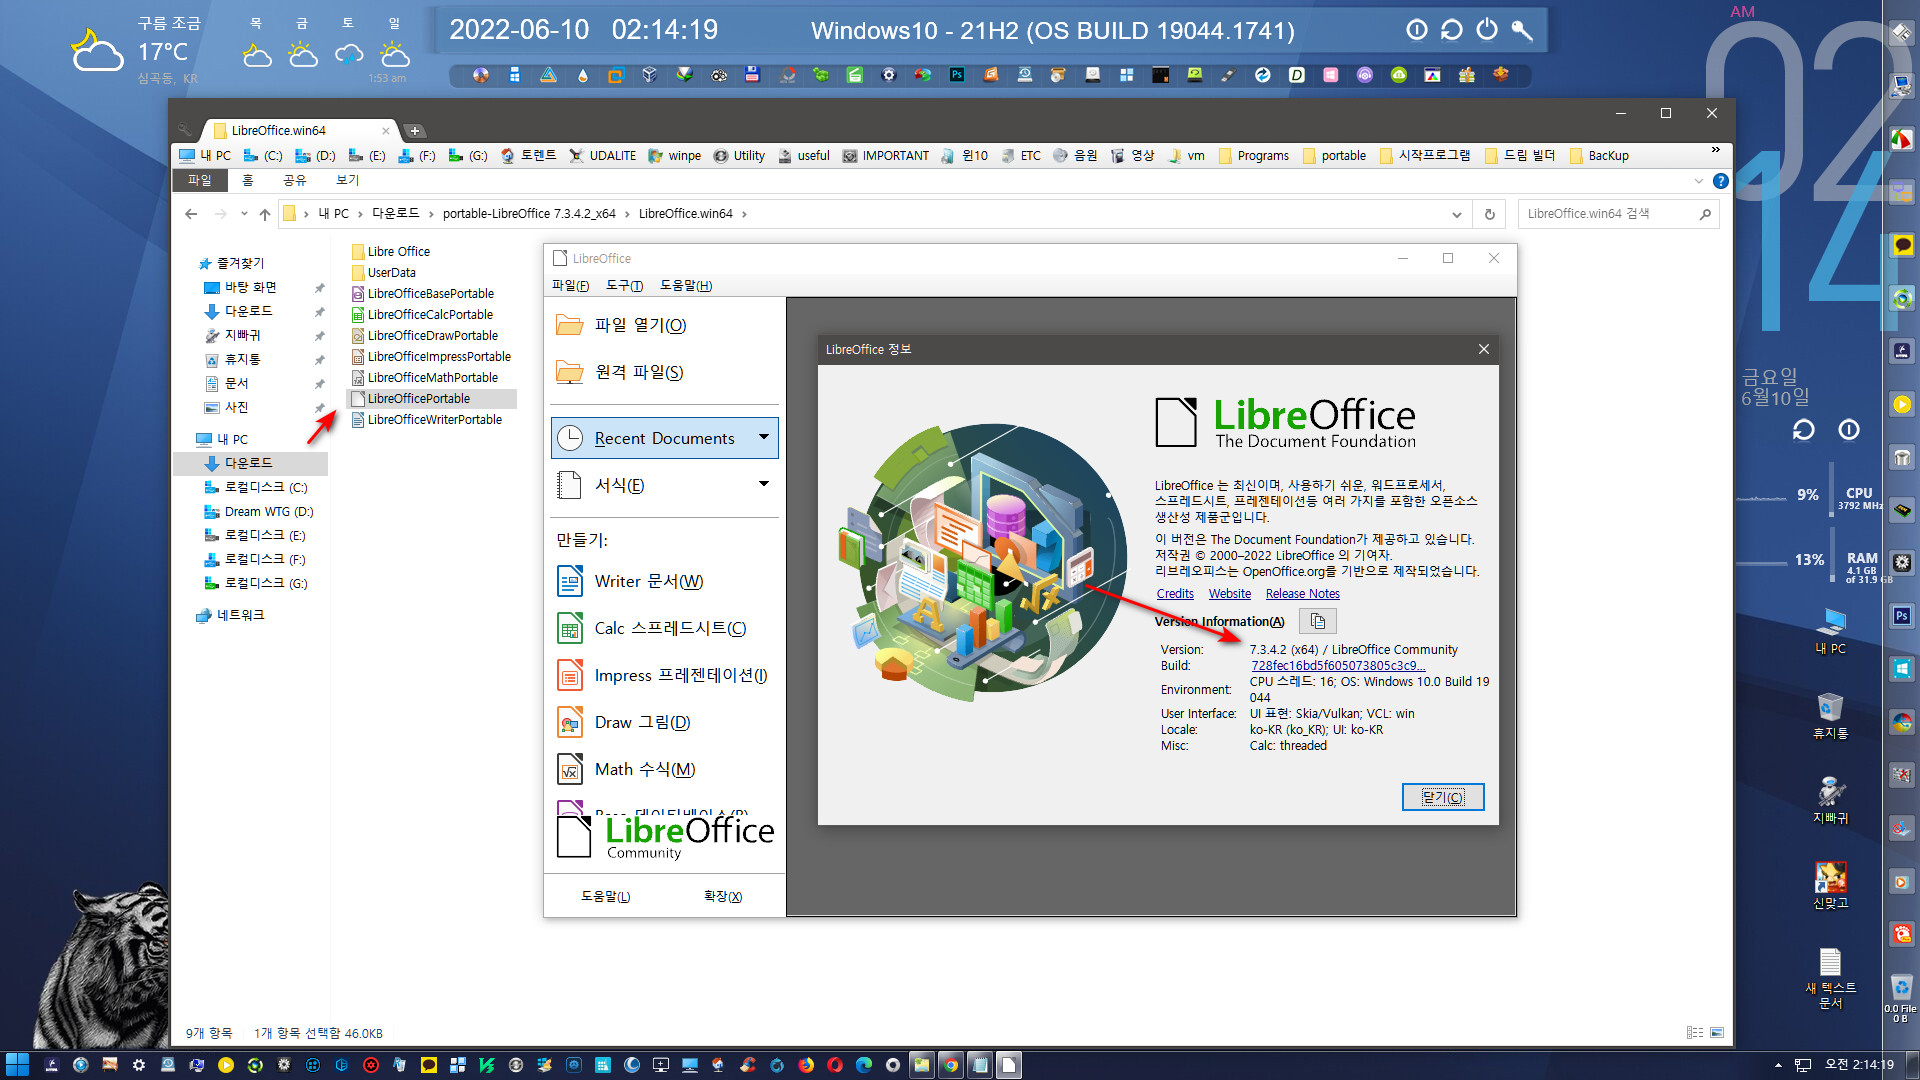Click the 확장 extensions button
1920x1080 pixels.
pyautogui.click(x=723, y=896)
